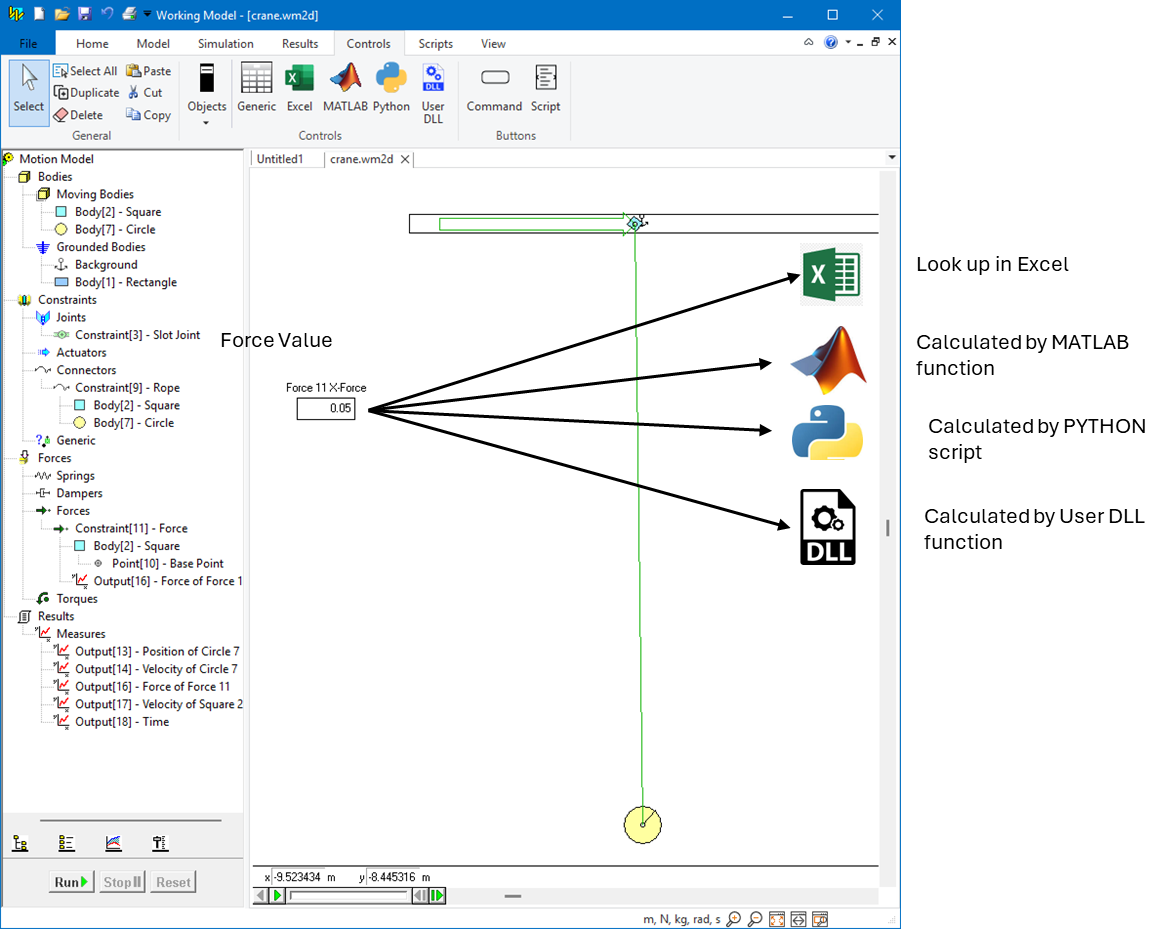Print the model using the printer icon
Image resolution: width=1162 pixels, height=929 pixels.
[129, 14]
